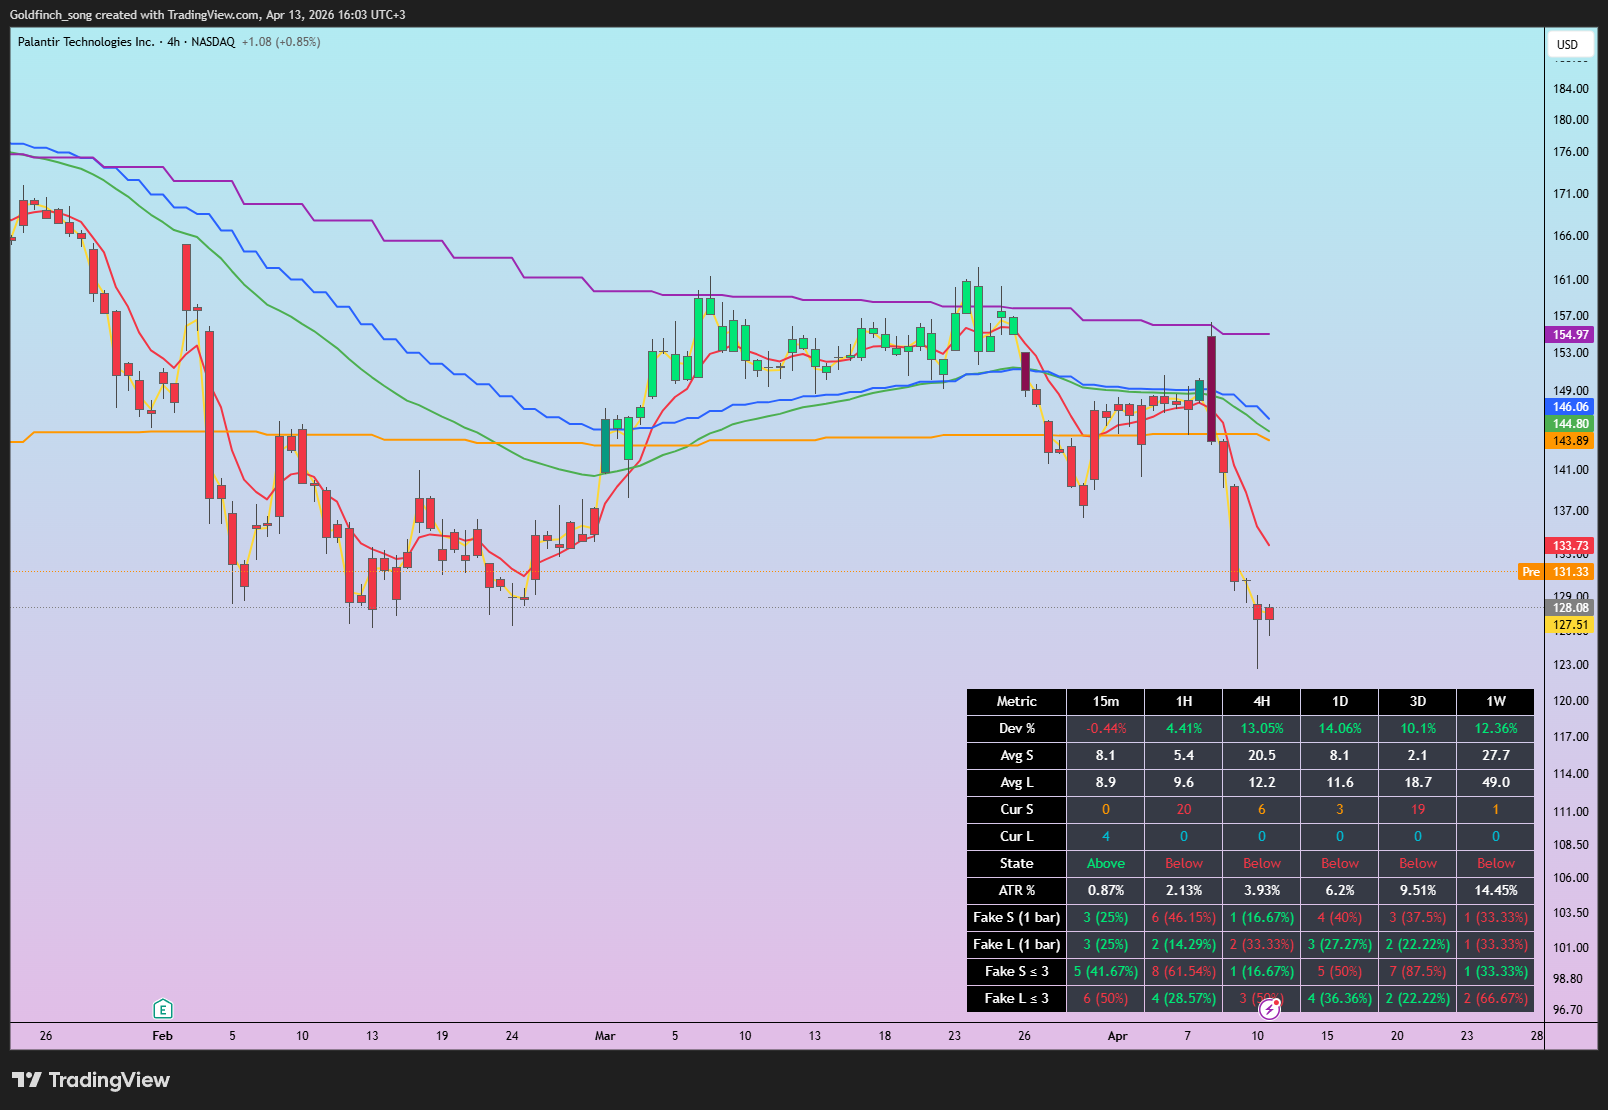The image size is (1608, 1110).
Task: Click the Metric header cell
Action: pos(1017,702)
